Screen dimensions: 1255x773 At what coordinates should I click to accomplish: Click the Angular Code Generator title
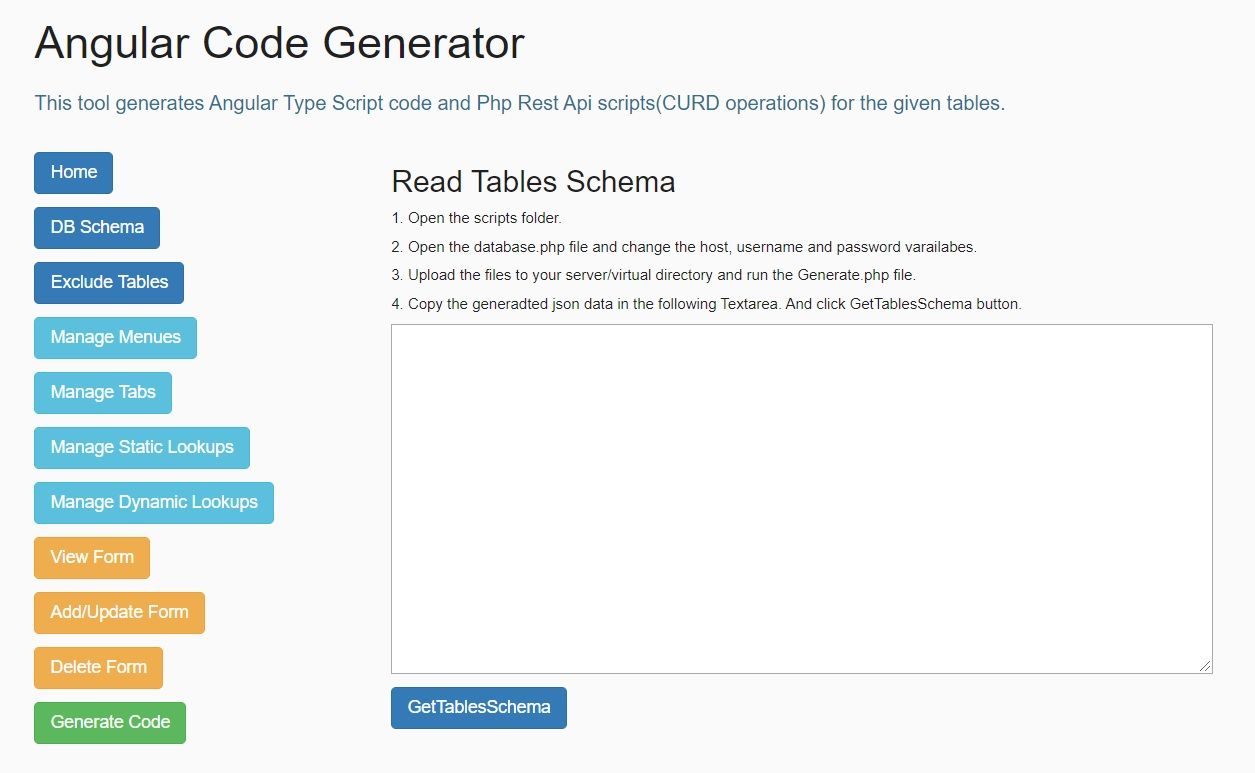click(280, 44)
